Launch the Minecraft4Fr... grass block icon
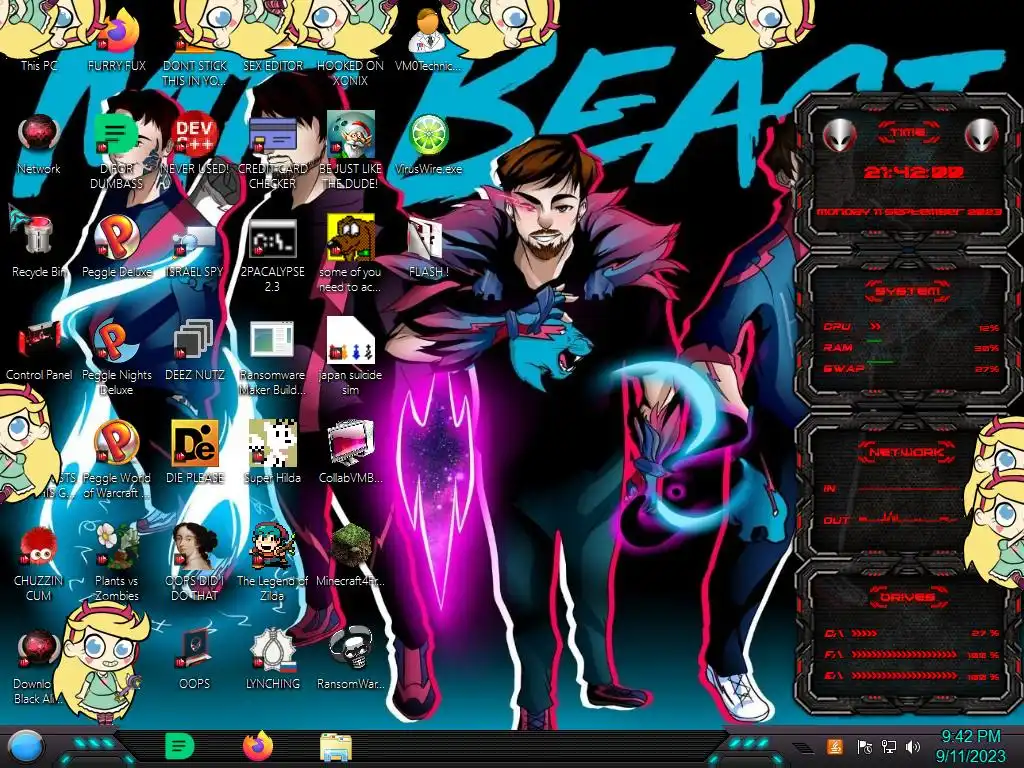 tap(350, 555)
